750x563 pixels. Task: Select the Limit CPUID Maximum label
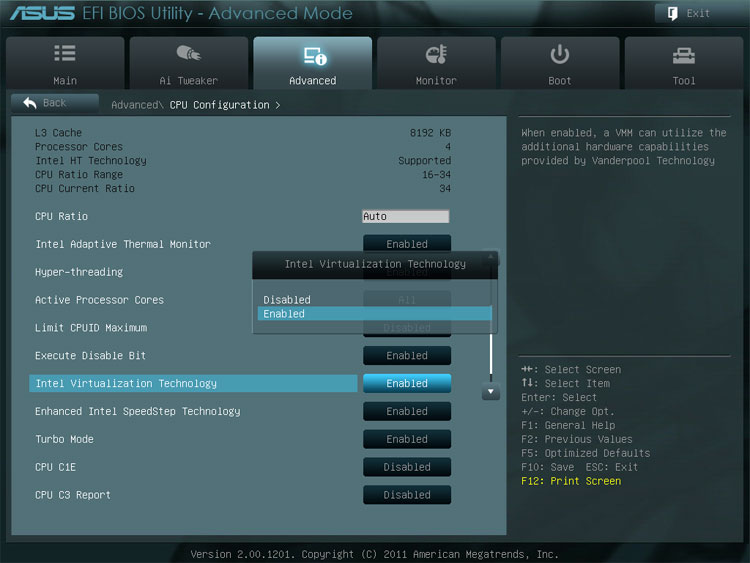tap(91, 328)
